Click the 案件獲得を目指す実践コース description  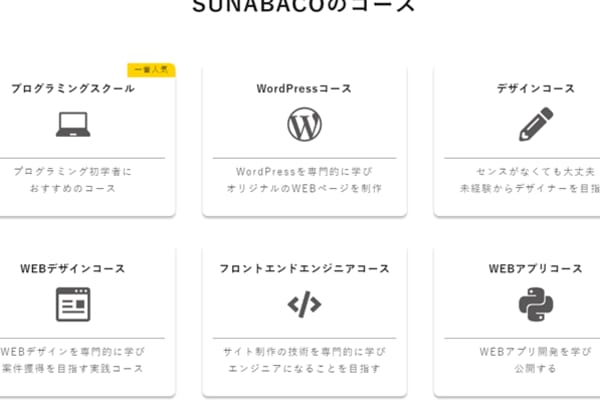[x=72, y=368]
